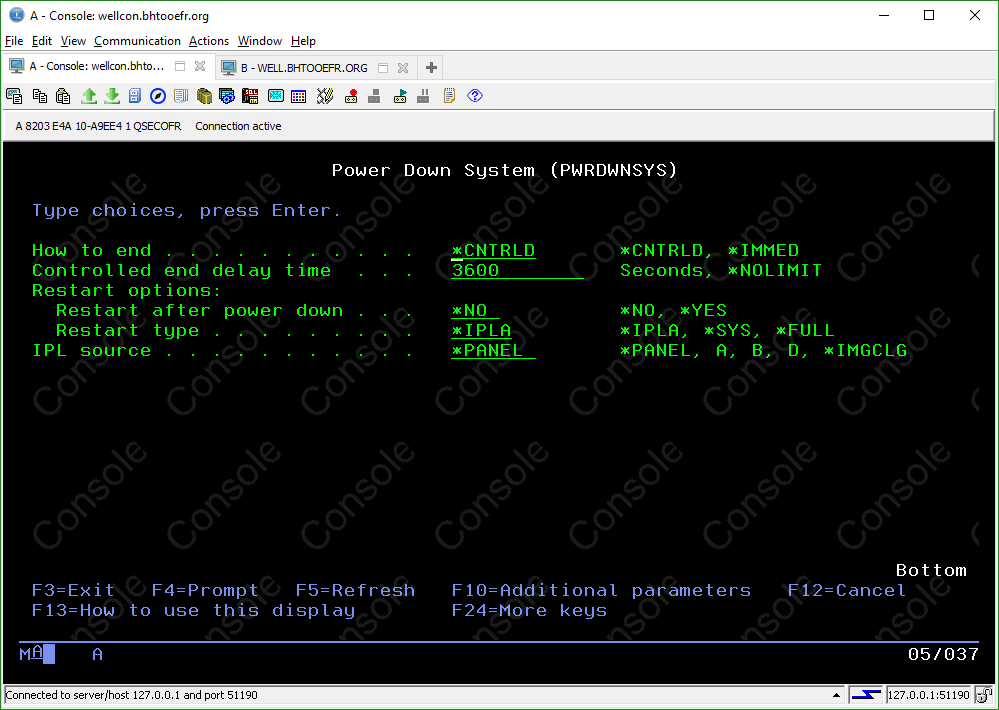Expand the status bar message arrow
This screenshot has width=999, height=710.
pos(837,695)
